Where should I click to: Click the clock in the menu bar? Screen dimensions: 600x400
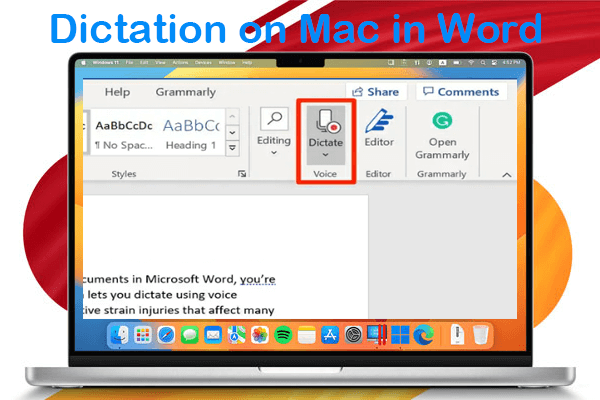[512, 62]
